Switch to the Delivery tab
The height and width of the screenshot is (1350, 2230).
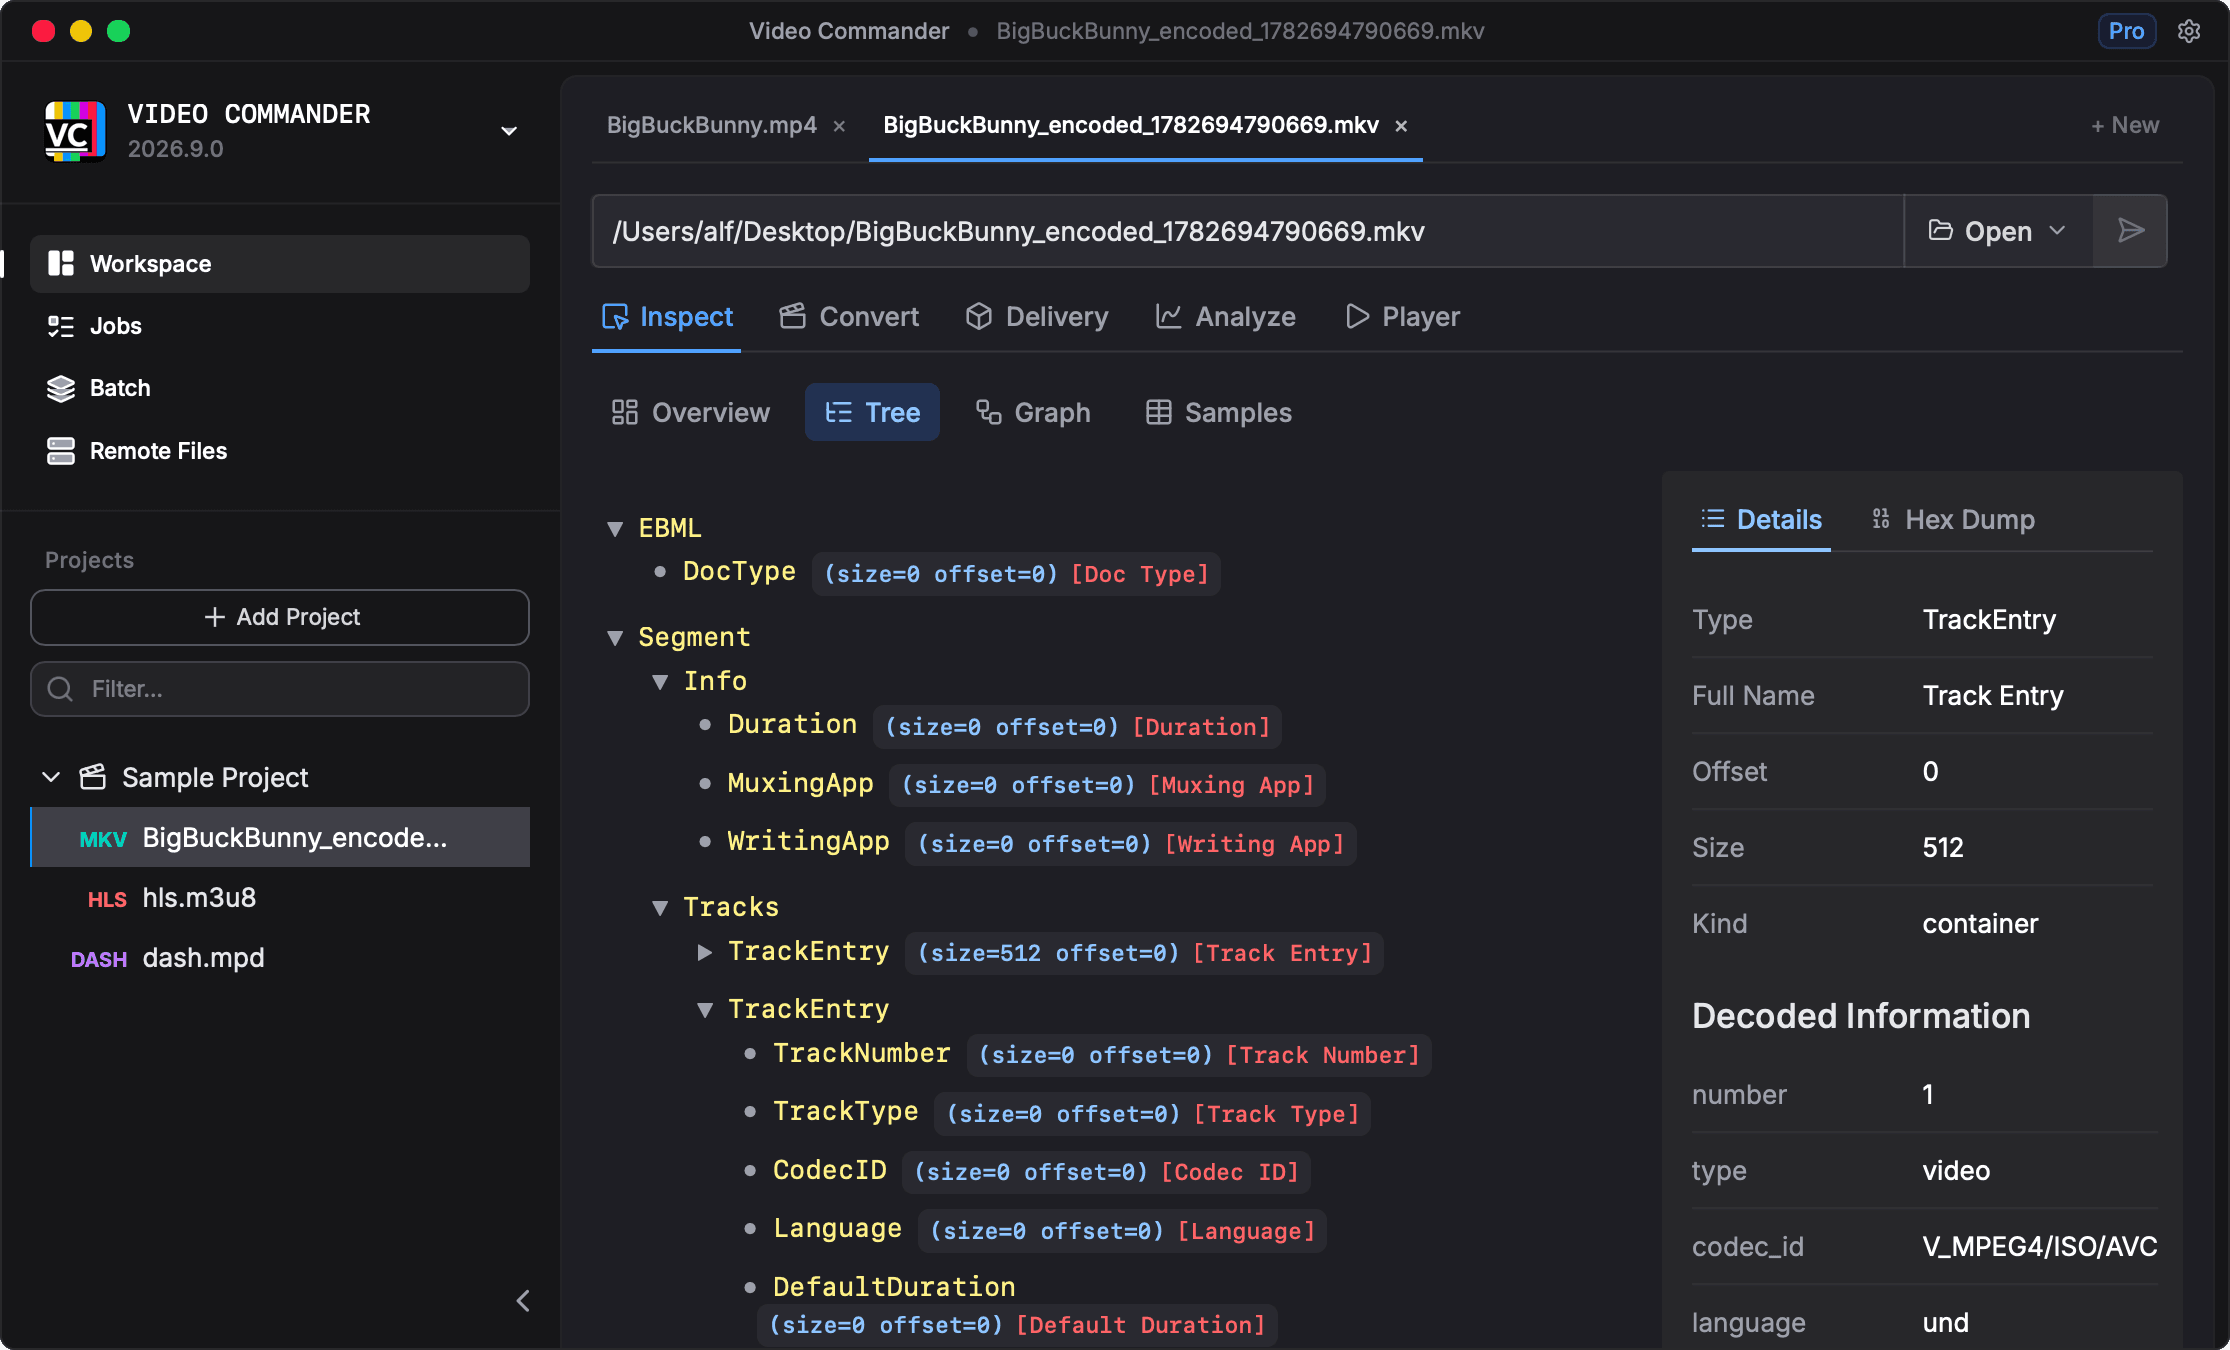tap(1037, 317)
